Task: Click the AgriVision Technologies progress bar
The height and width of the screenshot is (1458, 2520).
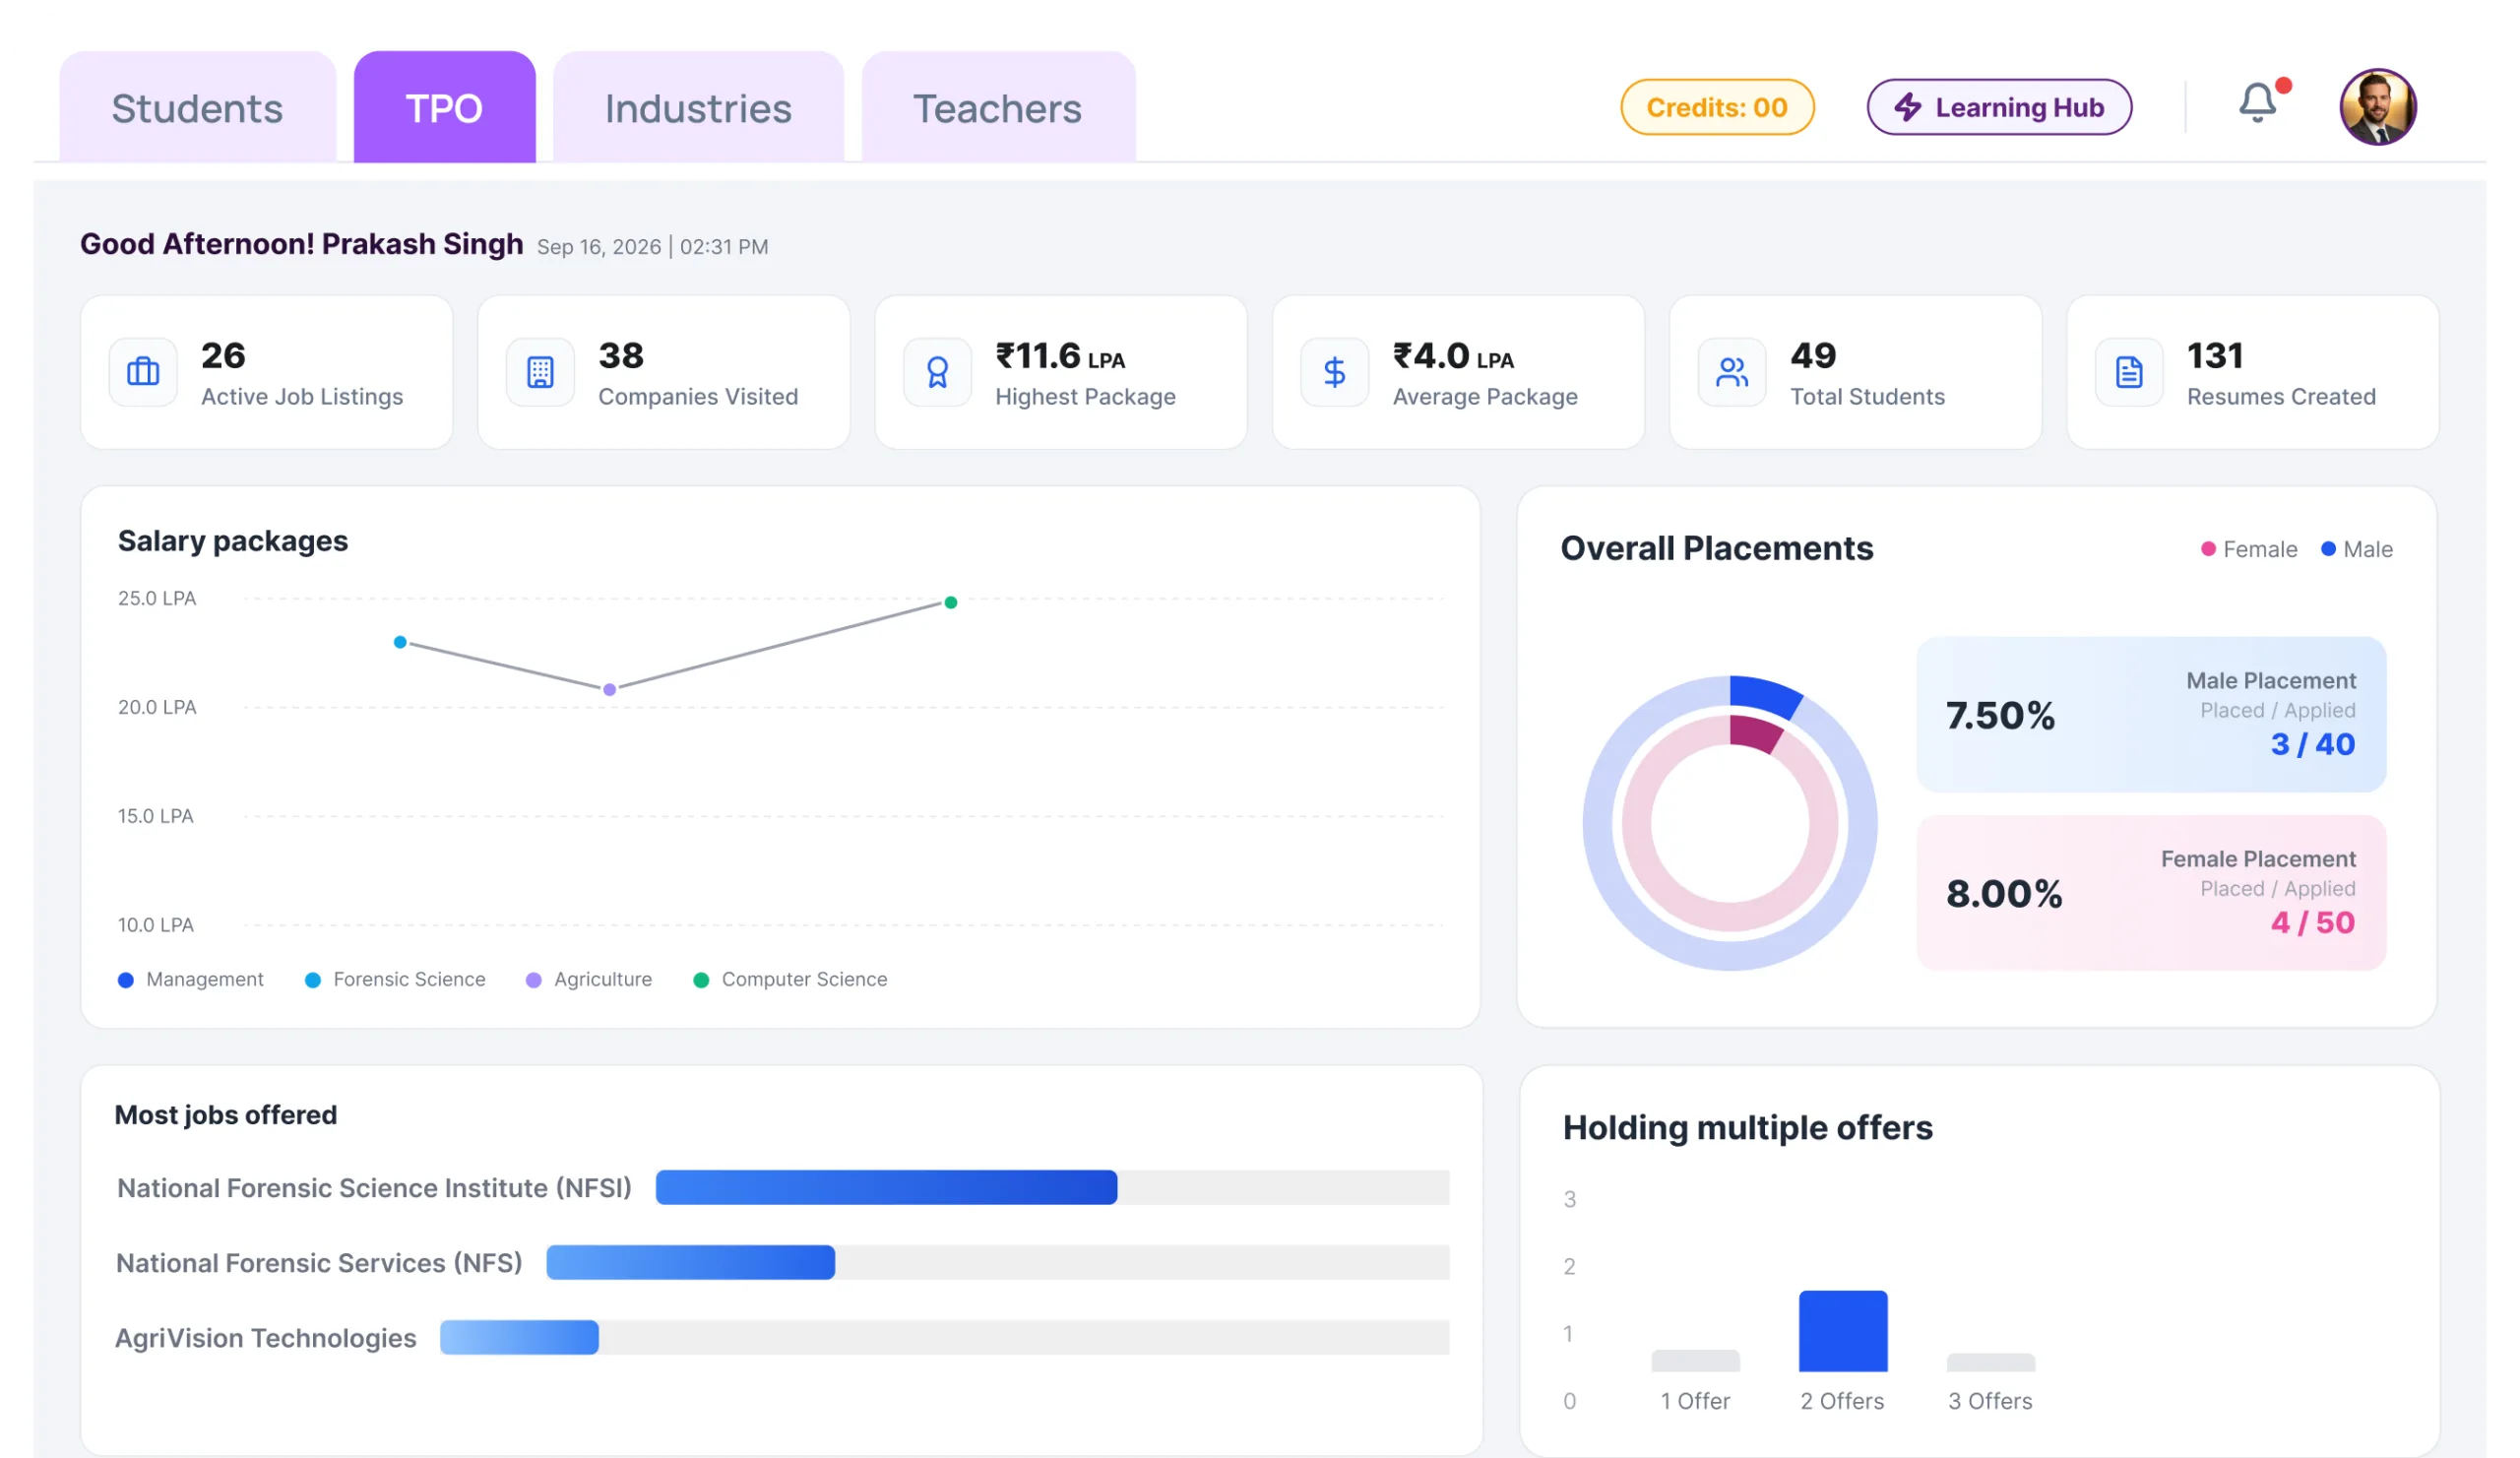Action: click(944, 1337)
